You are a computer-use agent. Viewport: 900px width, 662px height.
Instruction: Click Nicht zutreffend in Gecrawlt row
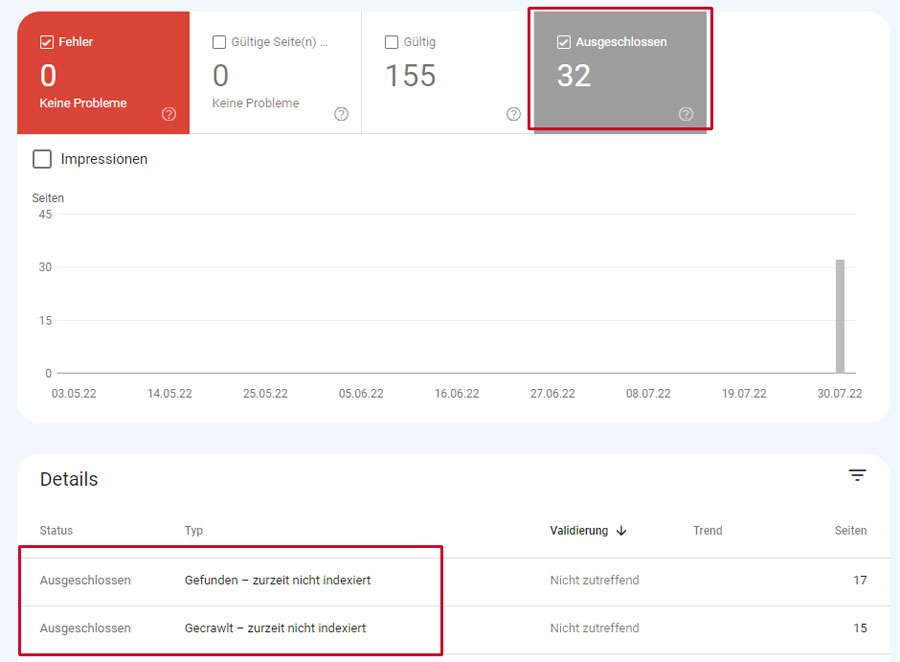click(595, 628)
